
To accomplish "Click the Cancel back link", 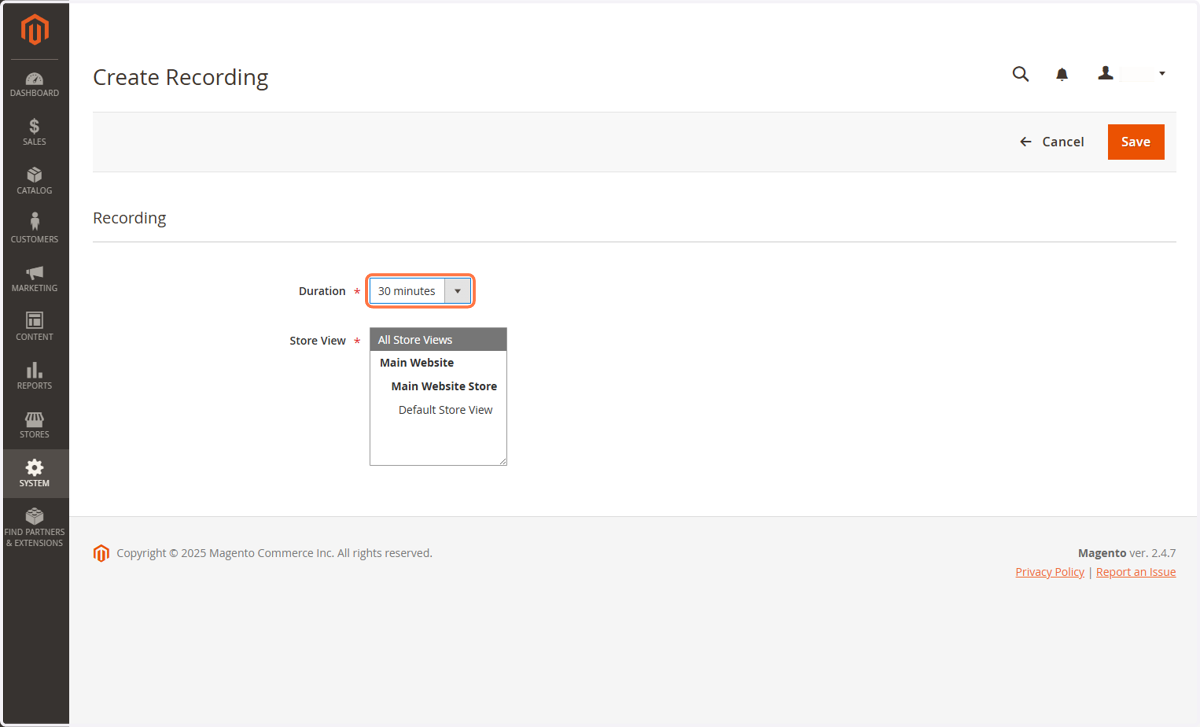I will click(1052, 142).
